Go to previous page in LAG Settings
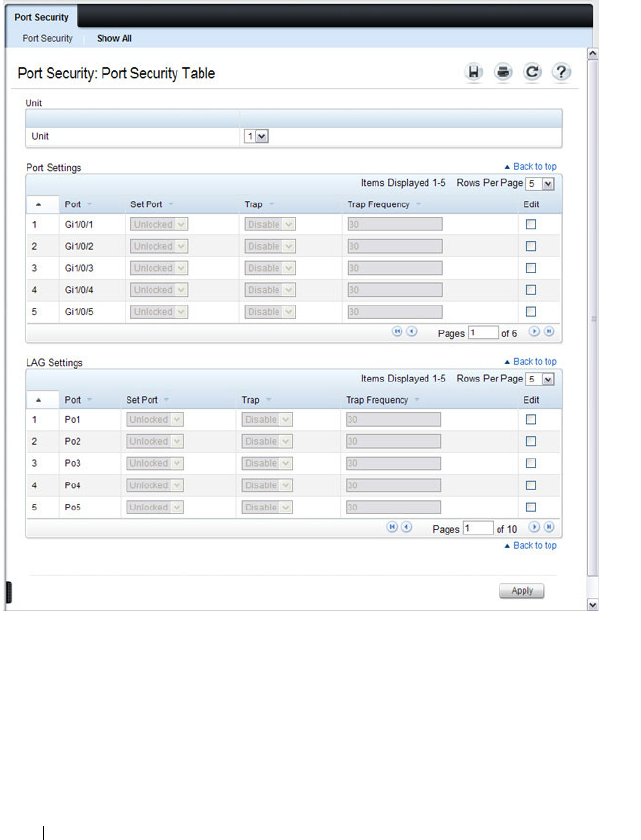Screen dimensions: 641x840 (x=406, y=527)
